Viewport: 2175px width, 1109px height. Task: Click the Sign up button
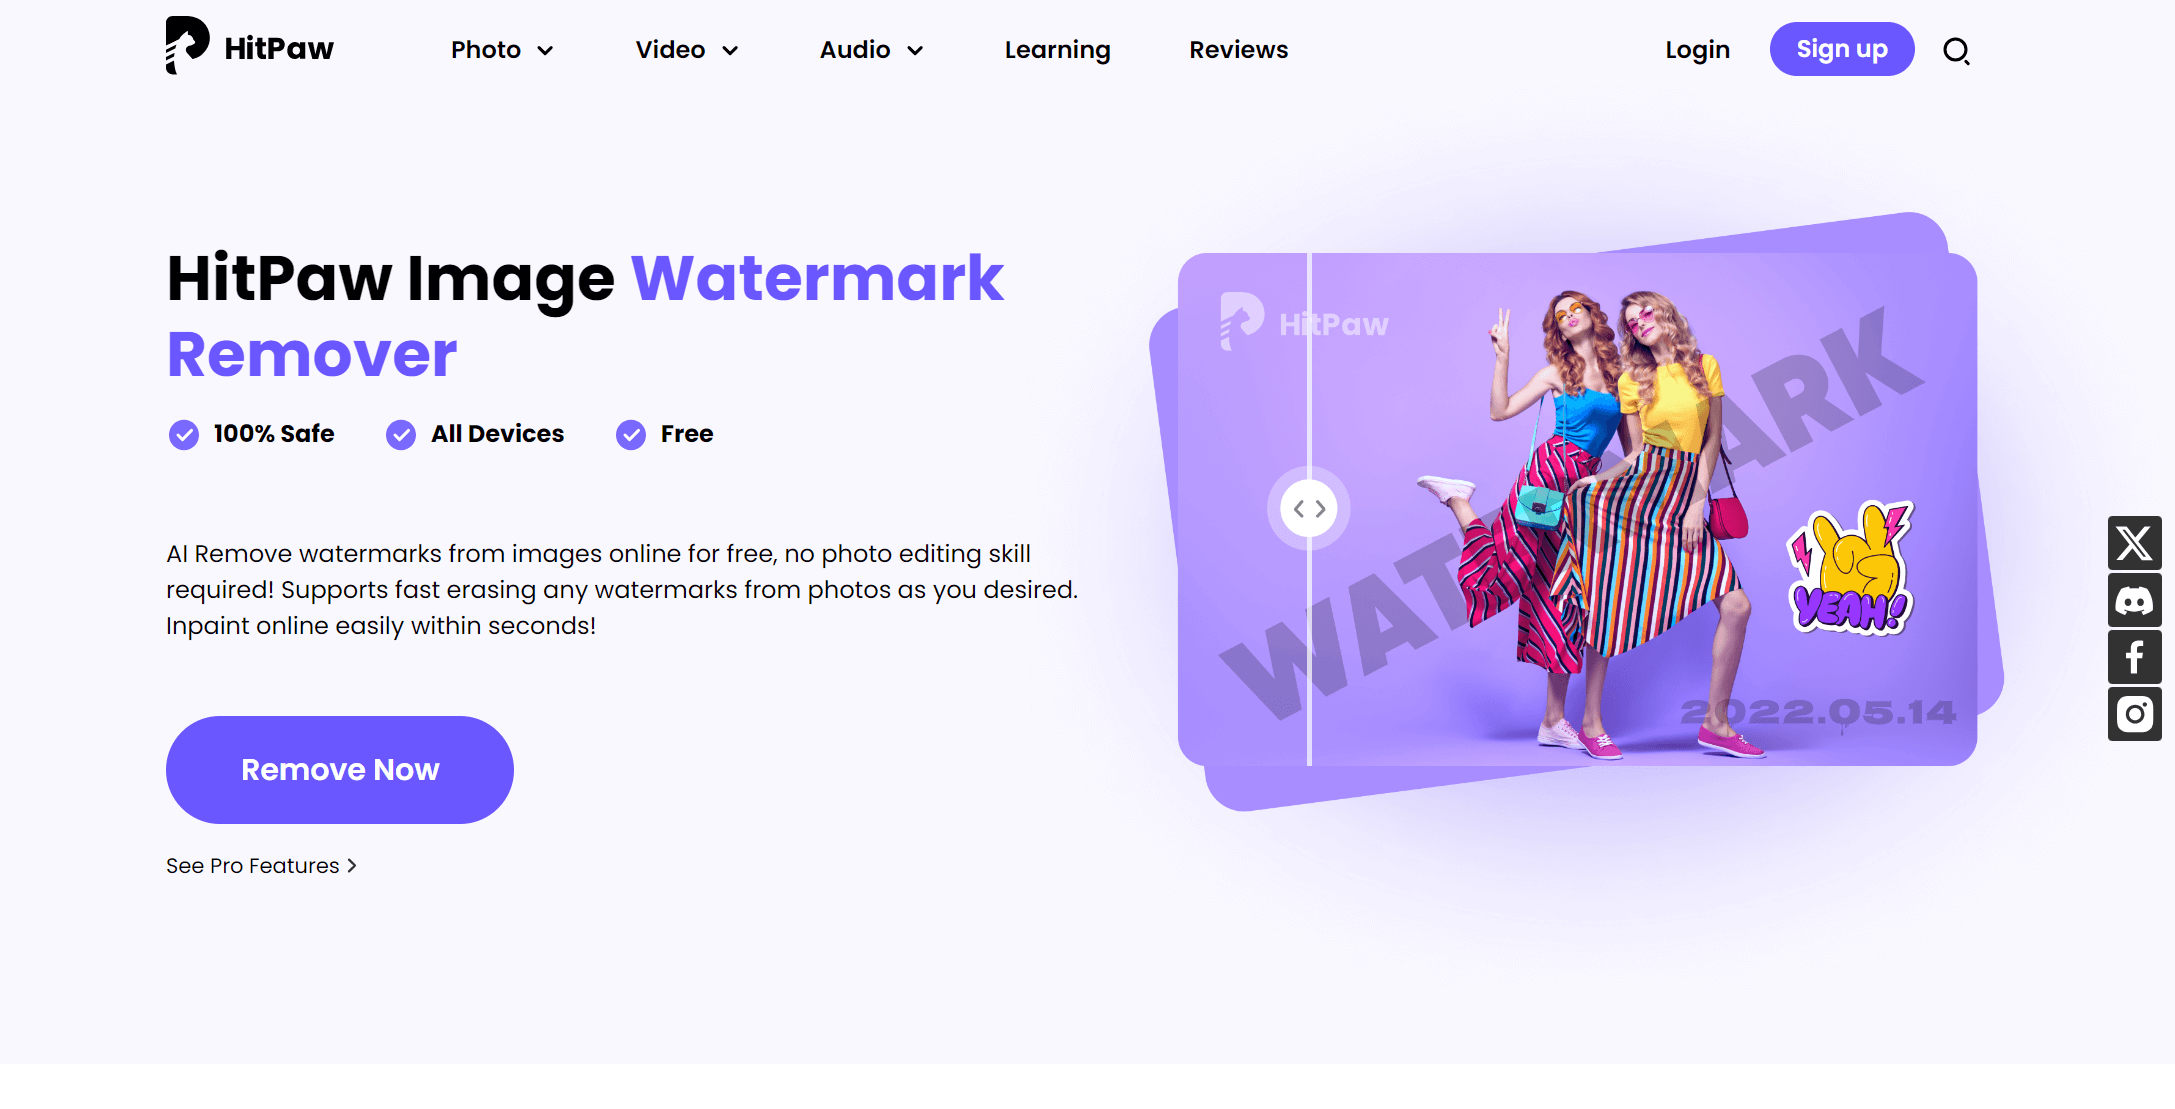[1842, 49]
